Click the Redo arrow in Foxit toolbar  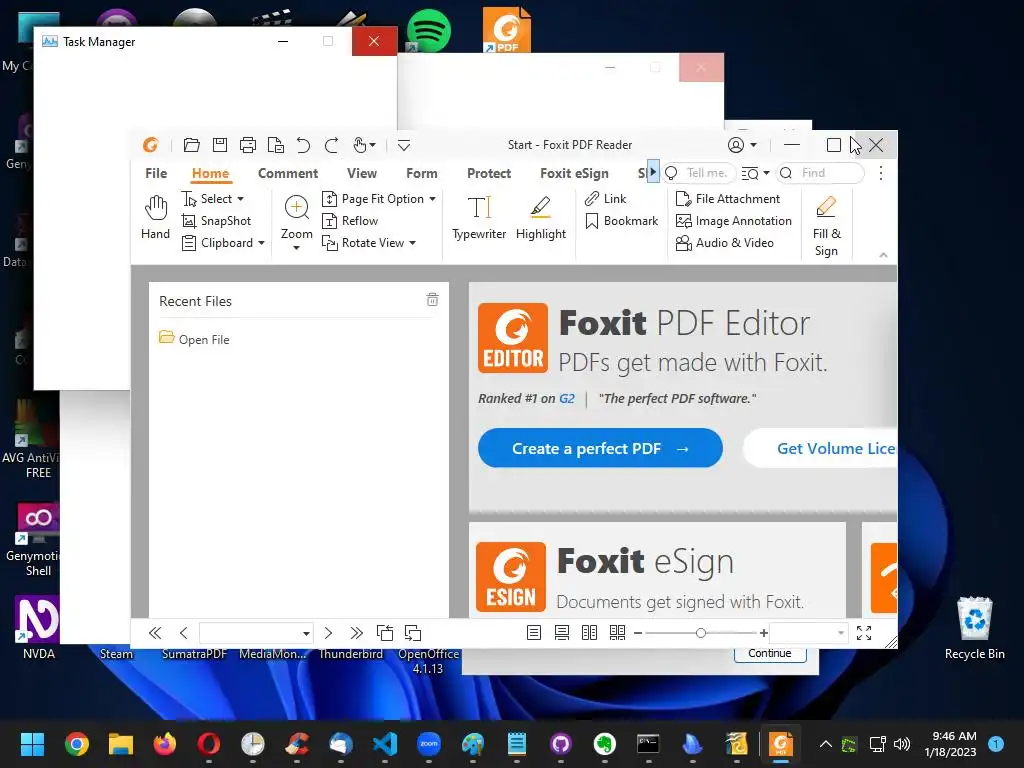[x=332, y=145]
